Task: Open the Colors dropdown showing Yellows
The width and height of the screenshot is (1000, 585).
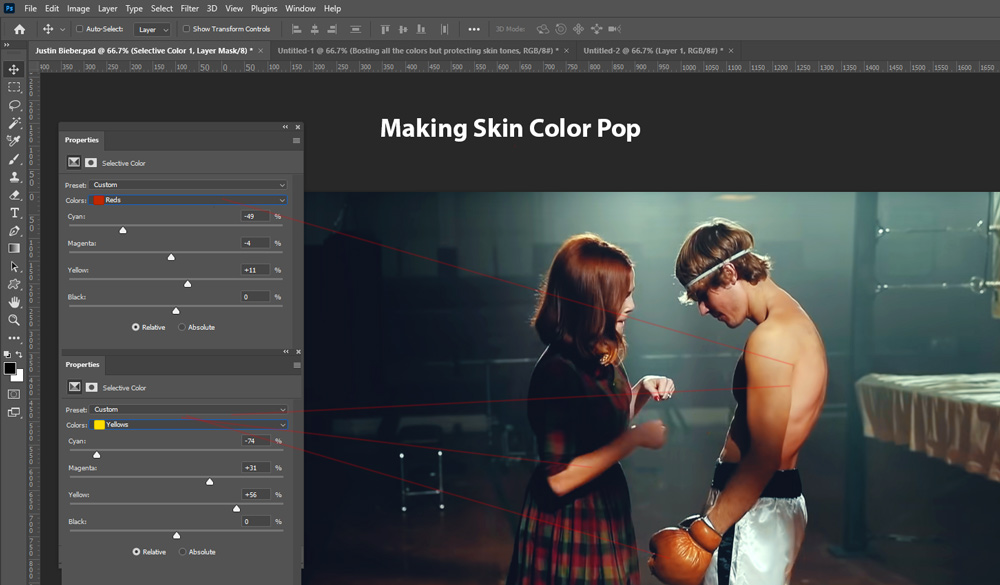Action: point(189,425)
